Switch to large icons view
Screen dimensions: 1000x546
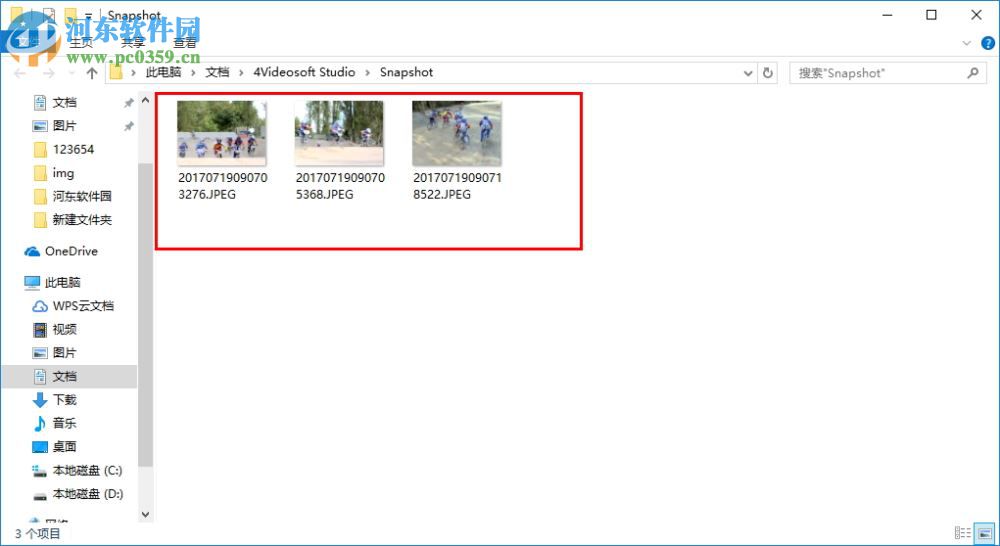(x=985, y=533)
